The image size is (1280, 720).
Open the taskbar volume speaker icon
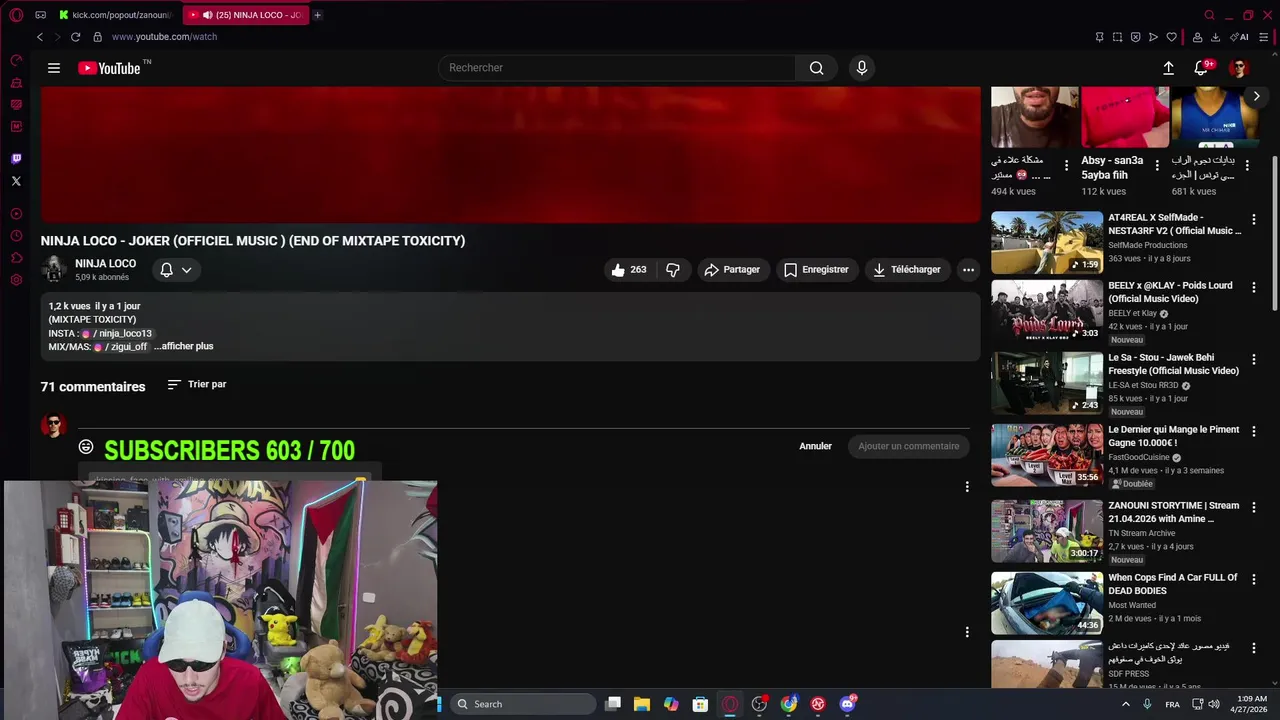[x=1214, y=704]
